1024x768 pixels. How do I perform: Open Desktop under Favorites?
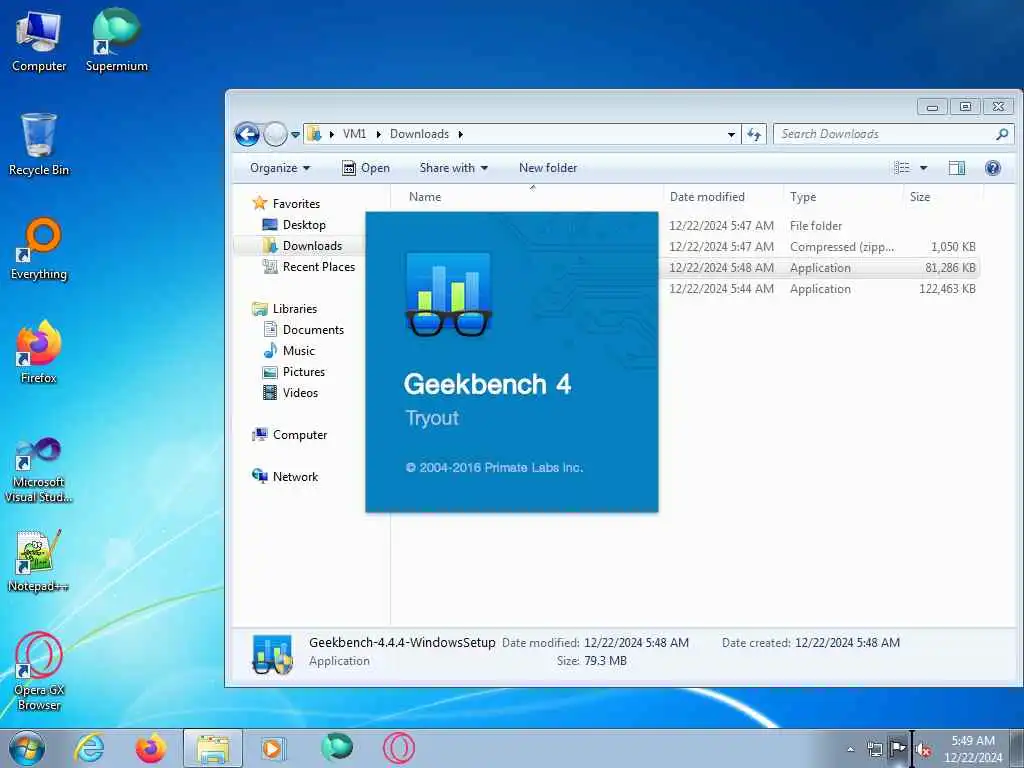(294, 225)
